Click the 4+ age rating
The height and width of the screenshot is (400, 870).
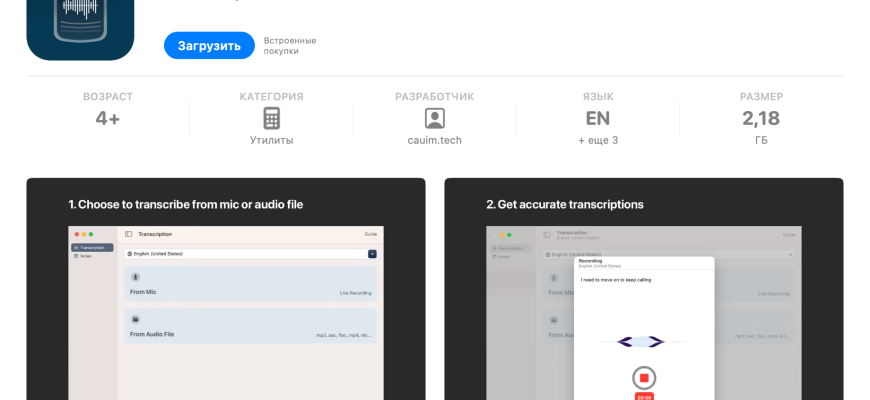click(108, 119)
